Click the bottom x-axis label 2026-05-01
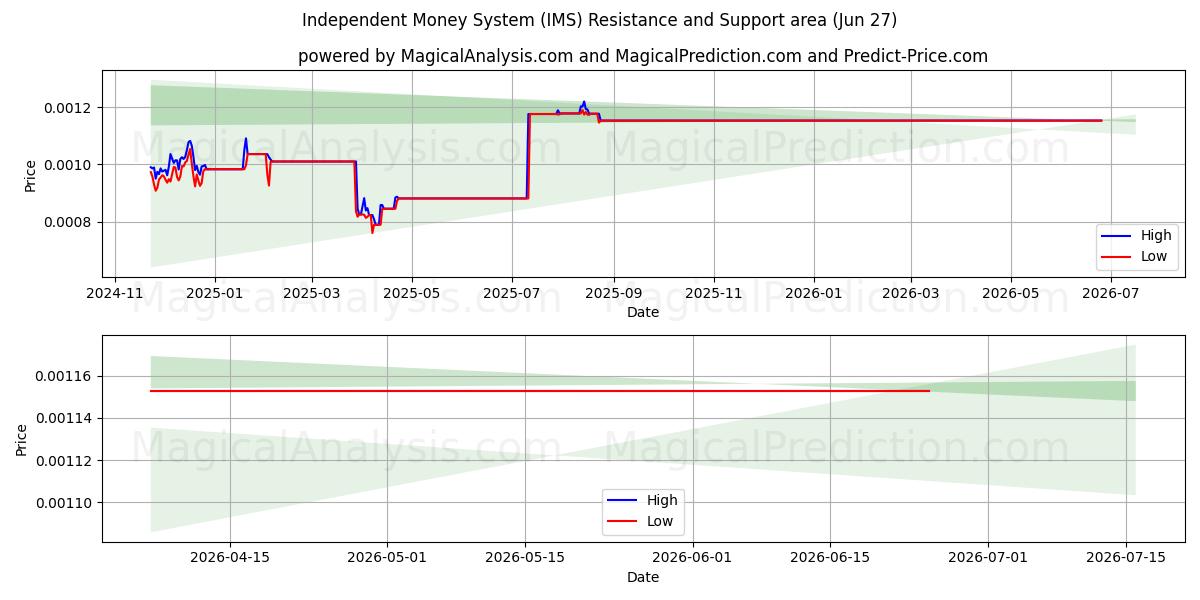Image resolution: width=1200 pixels, height=600 pixels. click(388, 559)
